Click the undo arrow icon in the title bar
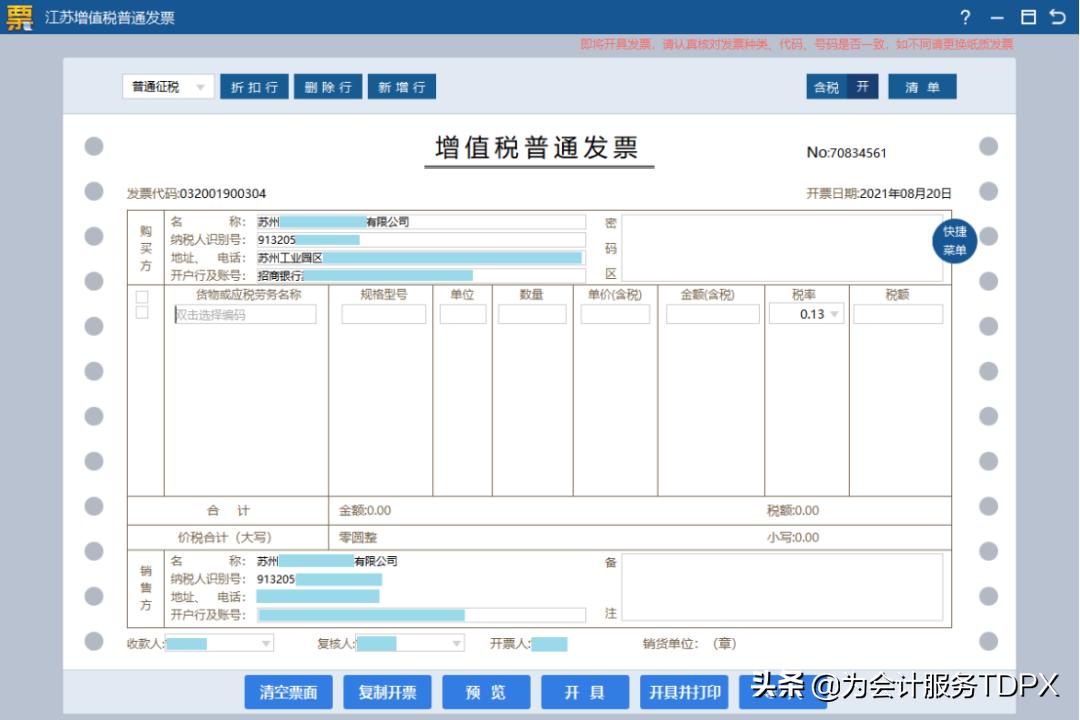Viewport: 1080px width, 720px height. (x=1058, y=17)
